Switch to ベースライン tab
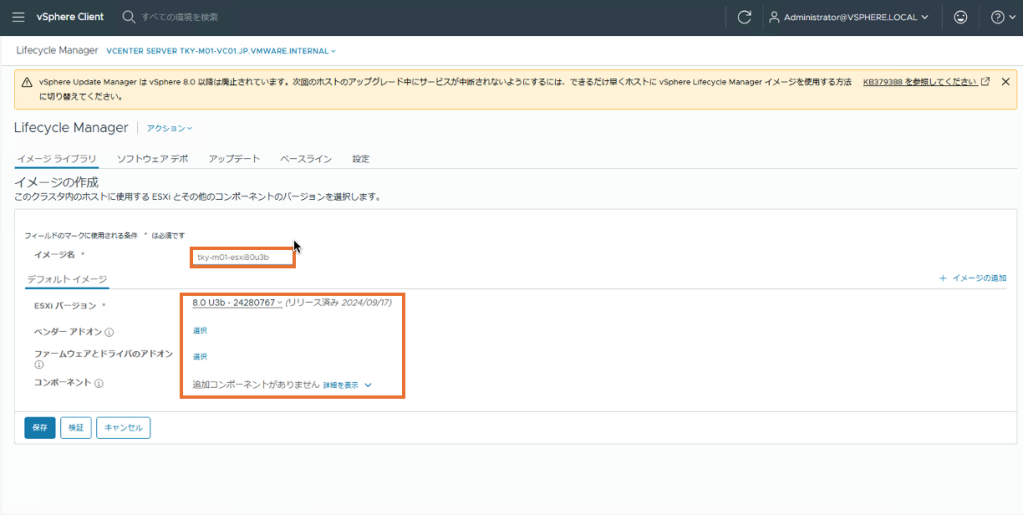Image resolution: width=1023 pixels, height=515 pixels. point(306,159)
